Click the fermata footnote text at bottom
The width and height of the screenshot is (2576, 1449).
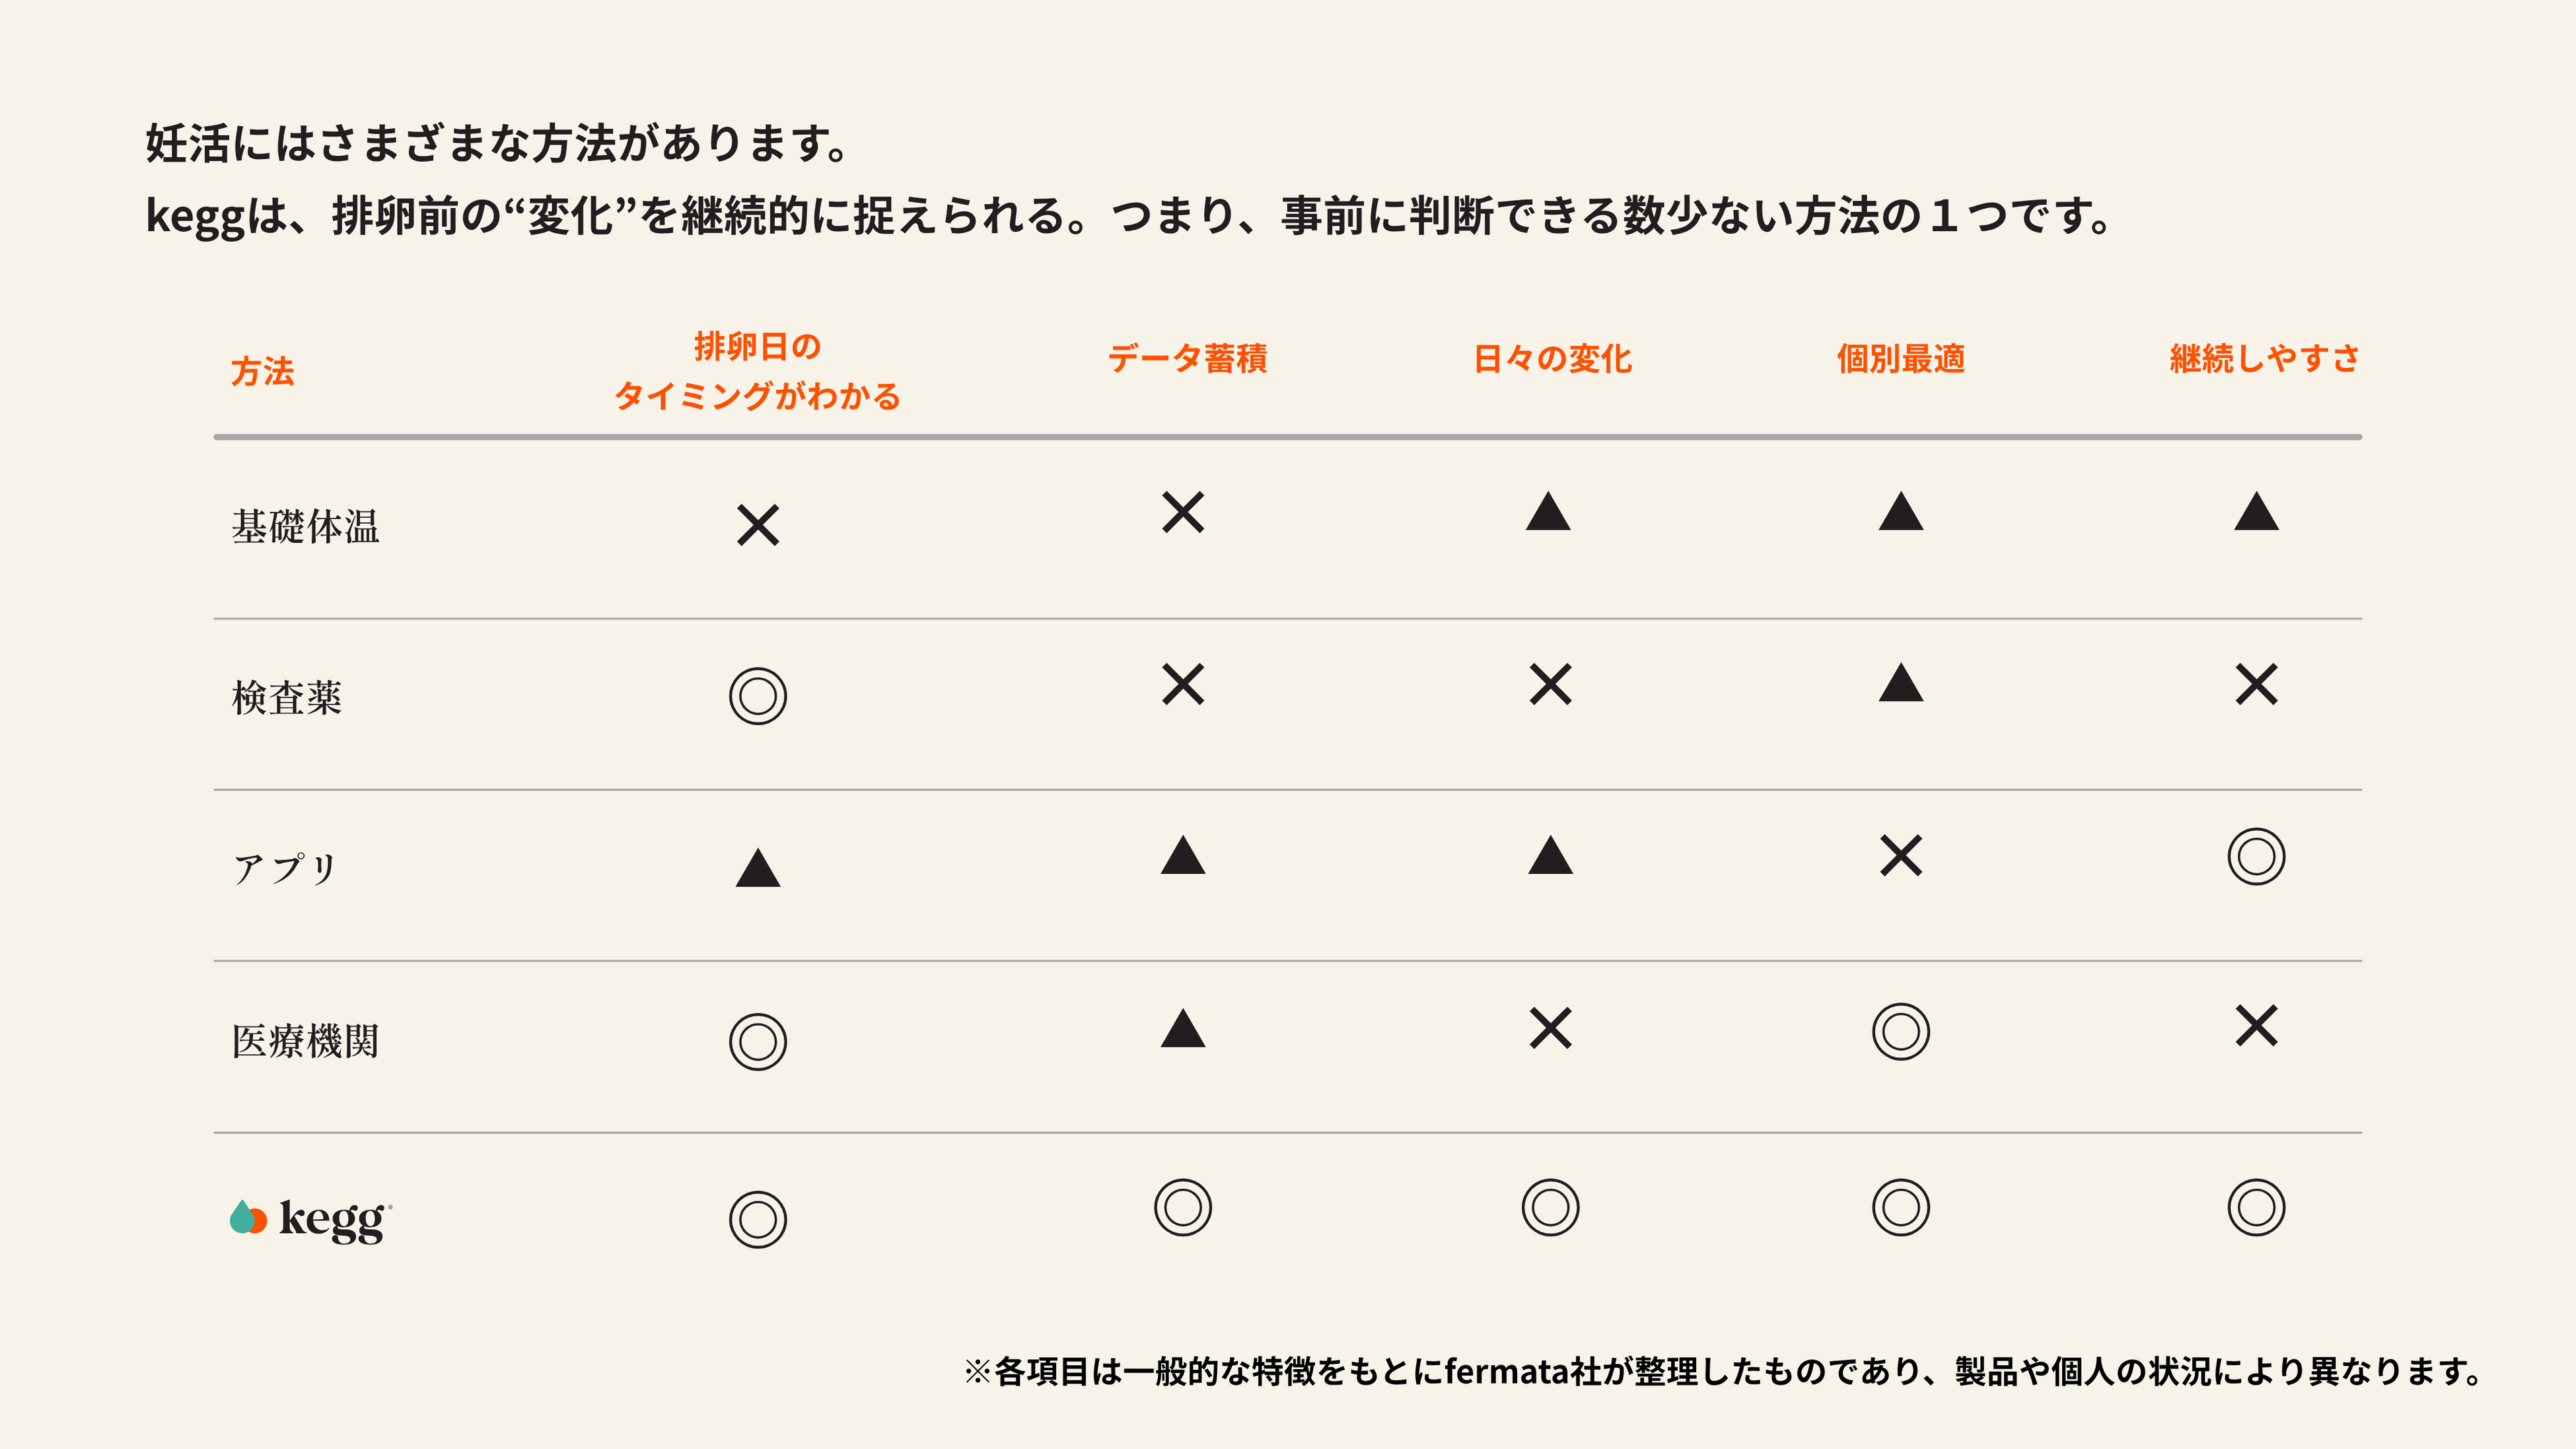pos(1723,1371)
